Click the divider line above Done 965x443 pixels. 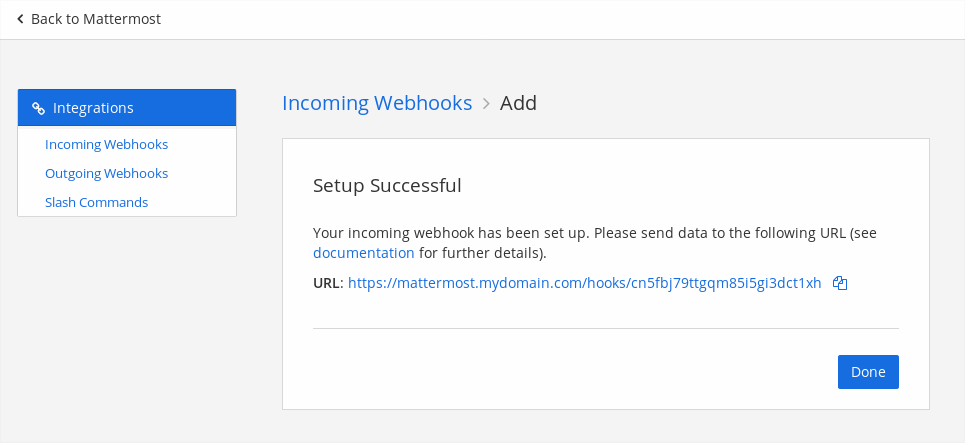click(605, 328)
